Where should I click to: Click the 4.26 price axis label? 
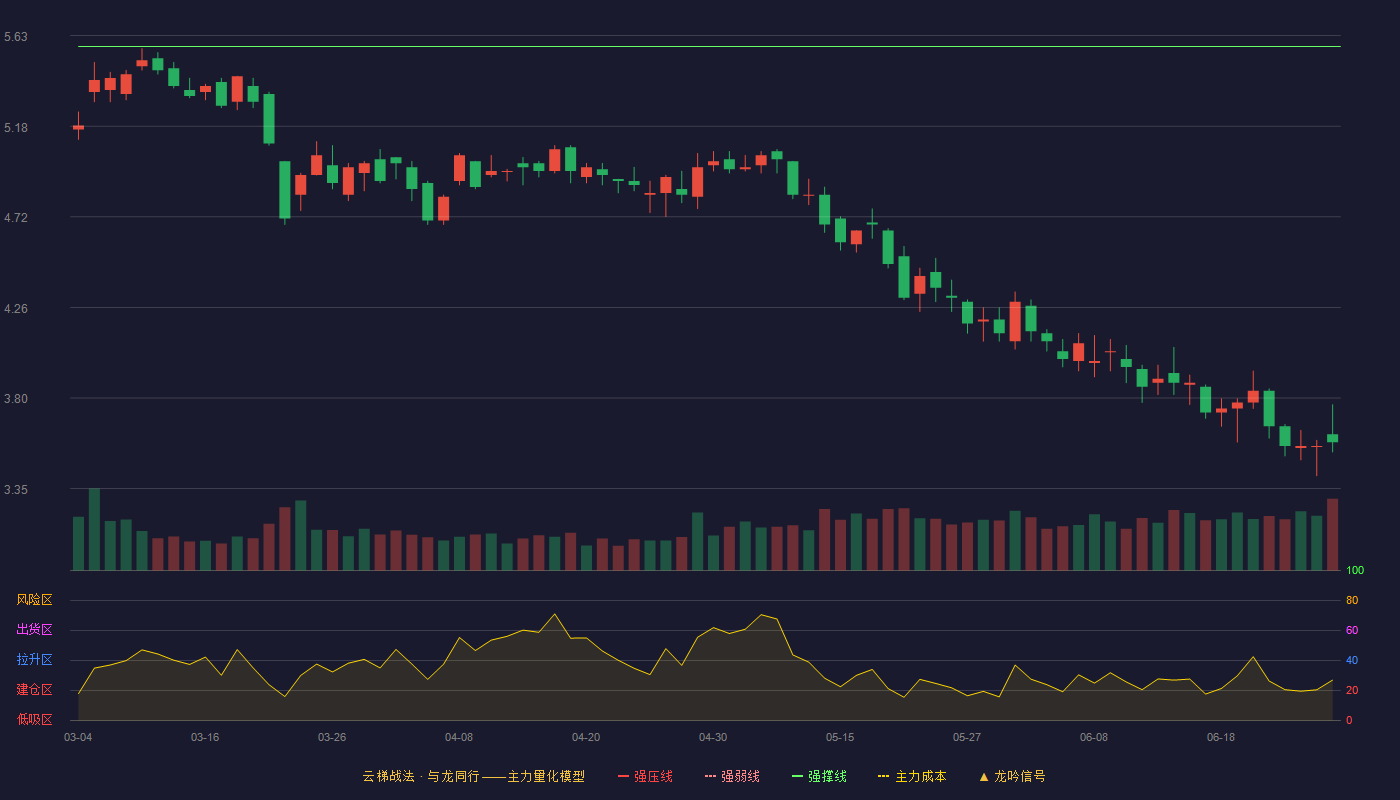click(16, 309)
